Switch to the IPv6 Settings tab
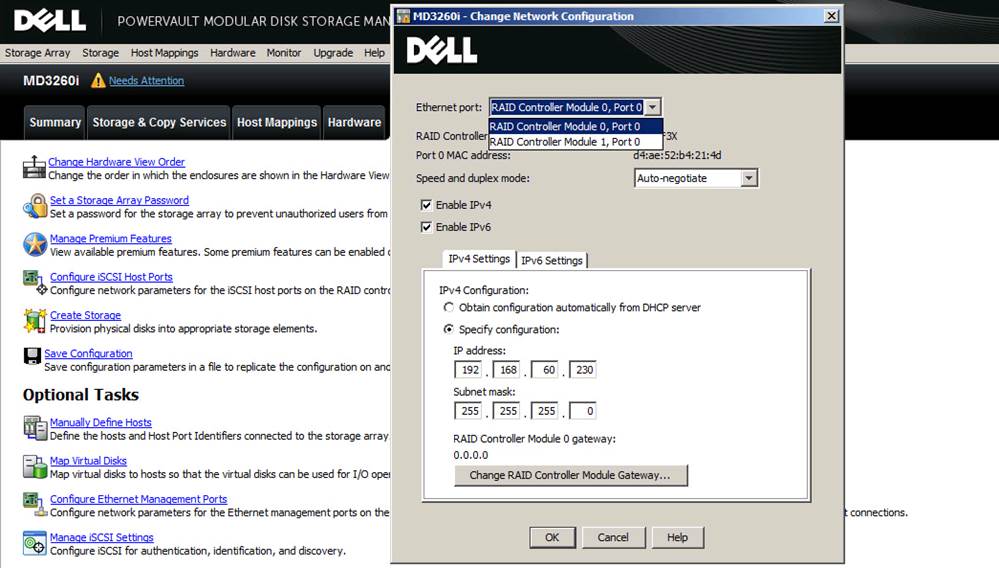The image size is (999, 568). click(552, 260)
